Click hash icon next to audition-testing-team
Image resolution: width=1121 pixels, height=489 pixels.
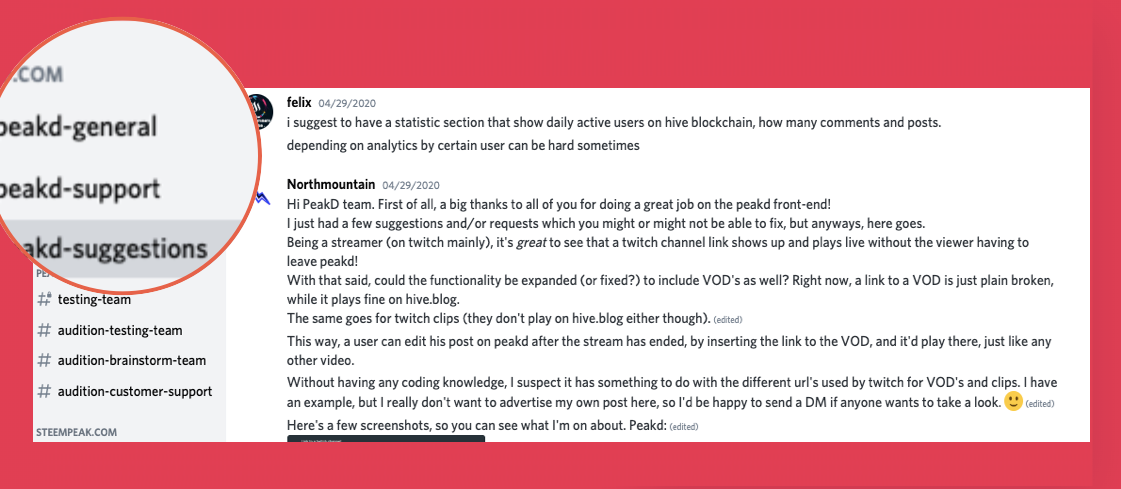[x=44, y=330]
